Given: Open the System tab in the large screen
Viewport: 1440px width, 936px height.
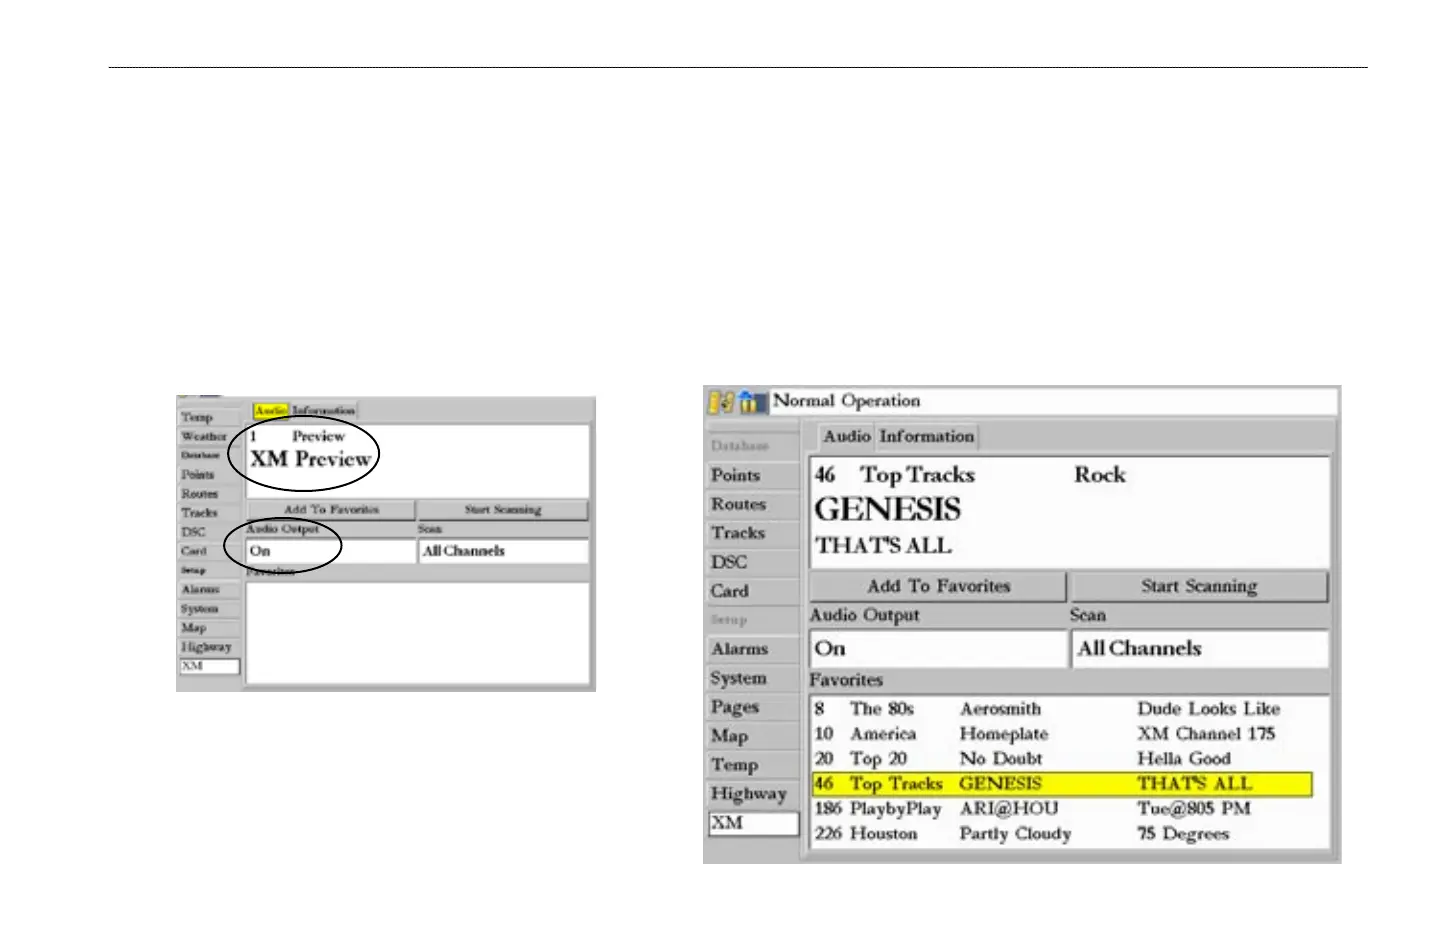Looking at the screenshot, I should (754, 679).
